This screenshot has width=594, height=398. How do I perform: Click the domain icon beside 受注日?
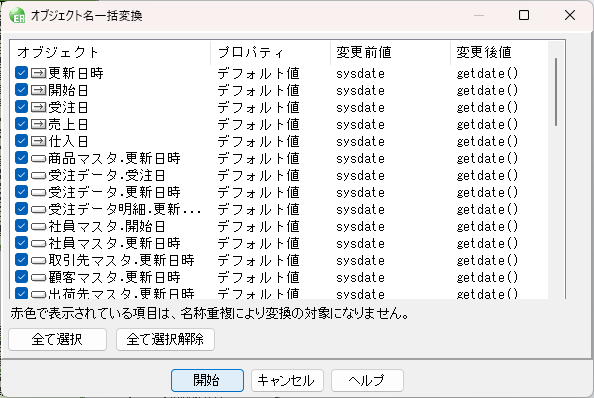click(x=38, y=107)
